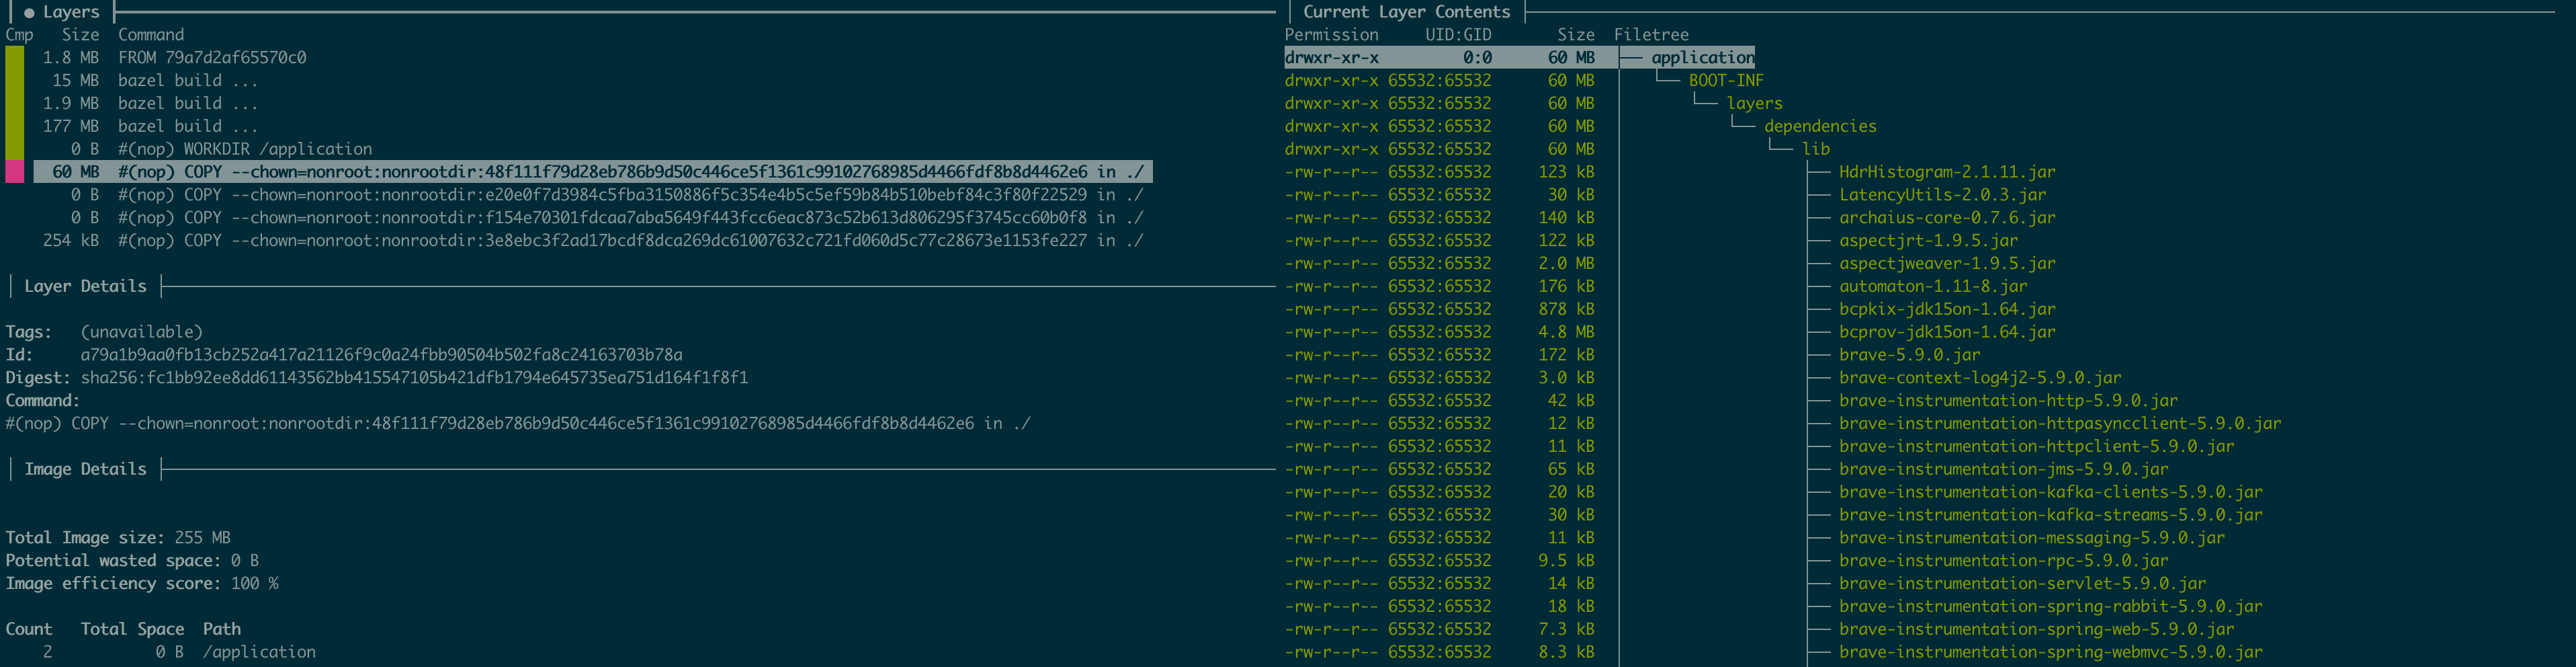Click the 4.8 MB size of bcprov jar
This screenshot has height=667, width=2576.
coord(1566,332)
